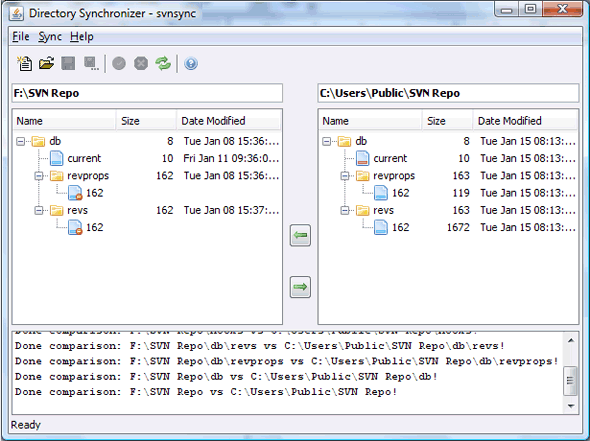
Task: Open the File menu
Action: click(21, 36)
